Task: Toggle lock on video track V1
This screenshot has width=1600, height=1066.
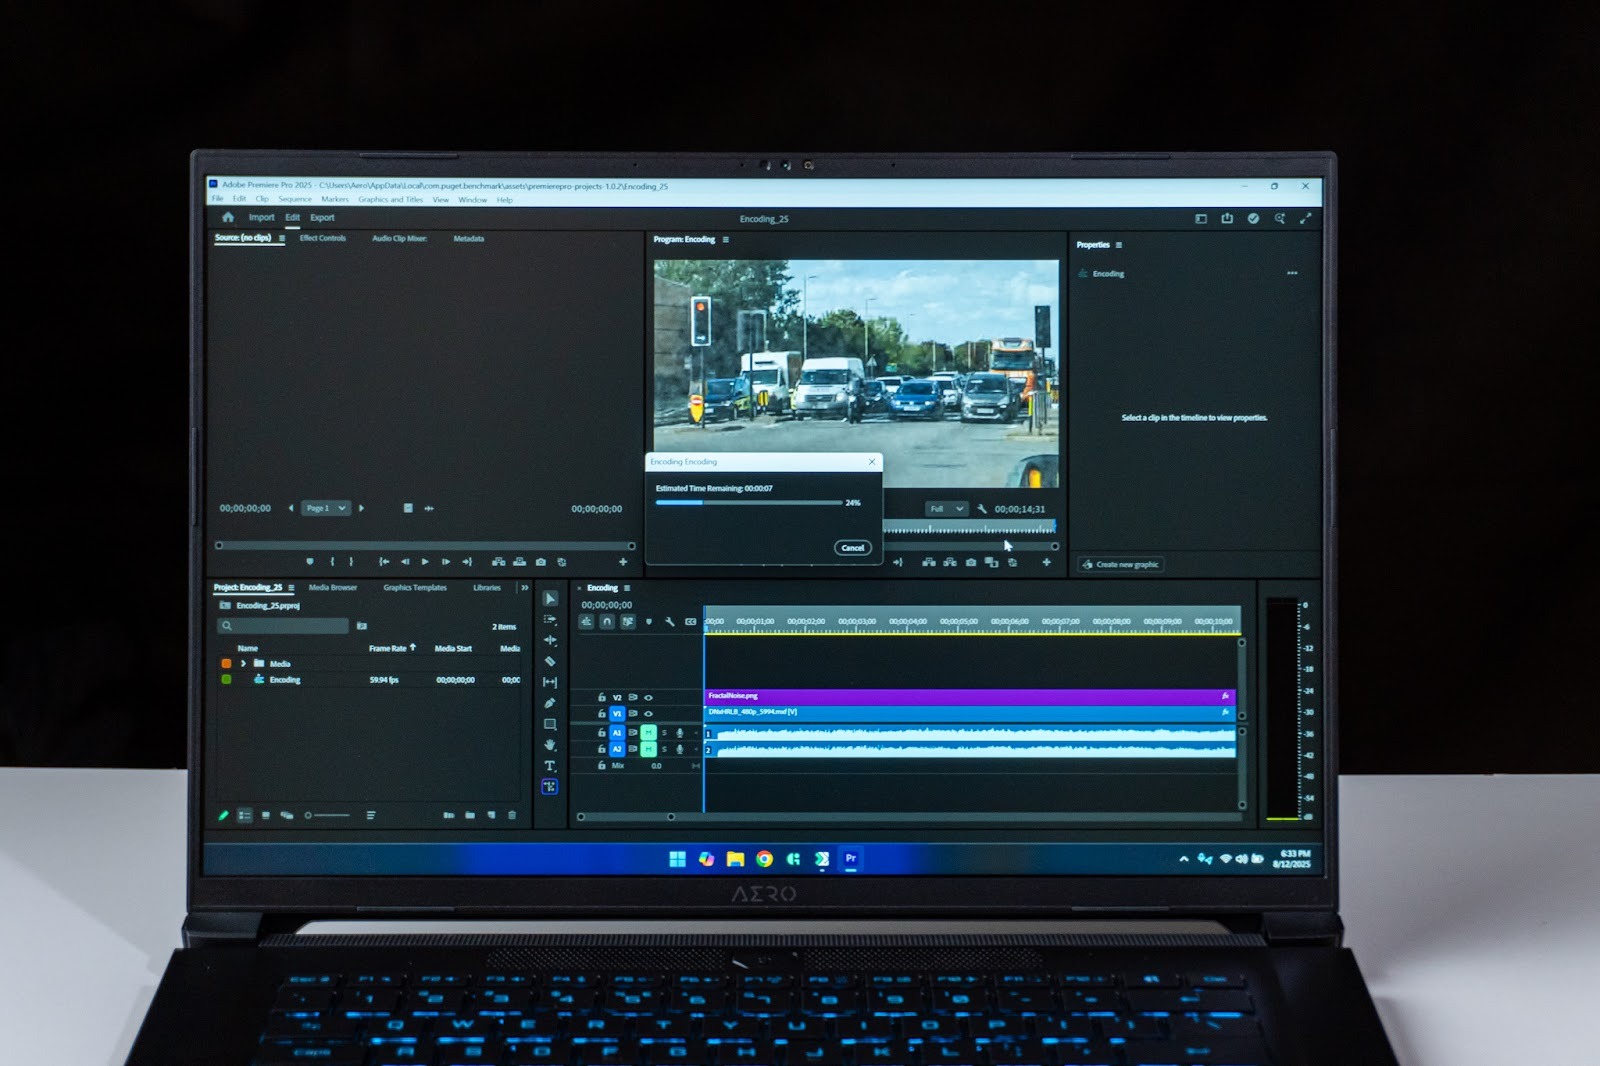Action: 601,714
